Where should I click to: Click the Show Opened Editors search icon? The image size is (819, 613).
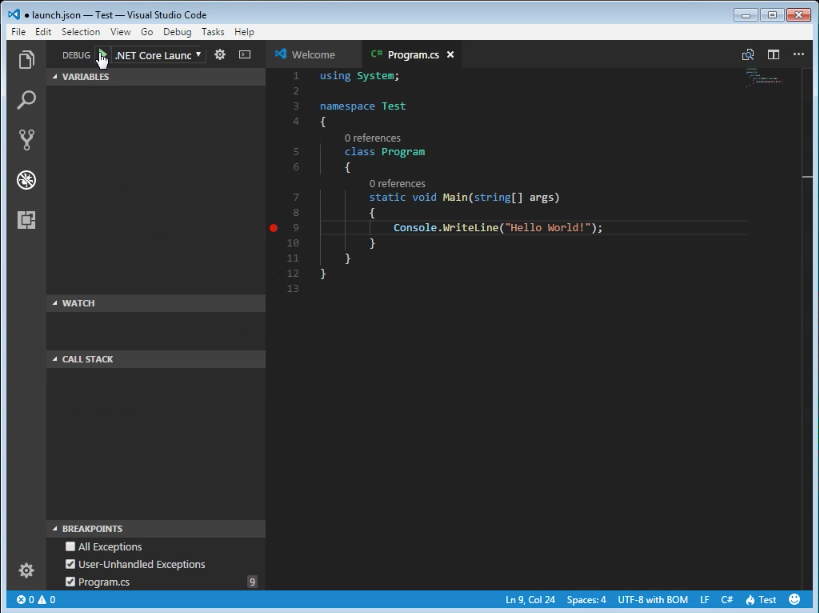(748, 54)
